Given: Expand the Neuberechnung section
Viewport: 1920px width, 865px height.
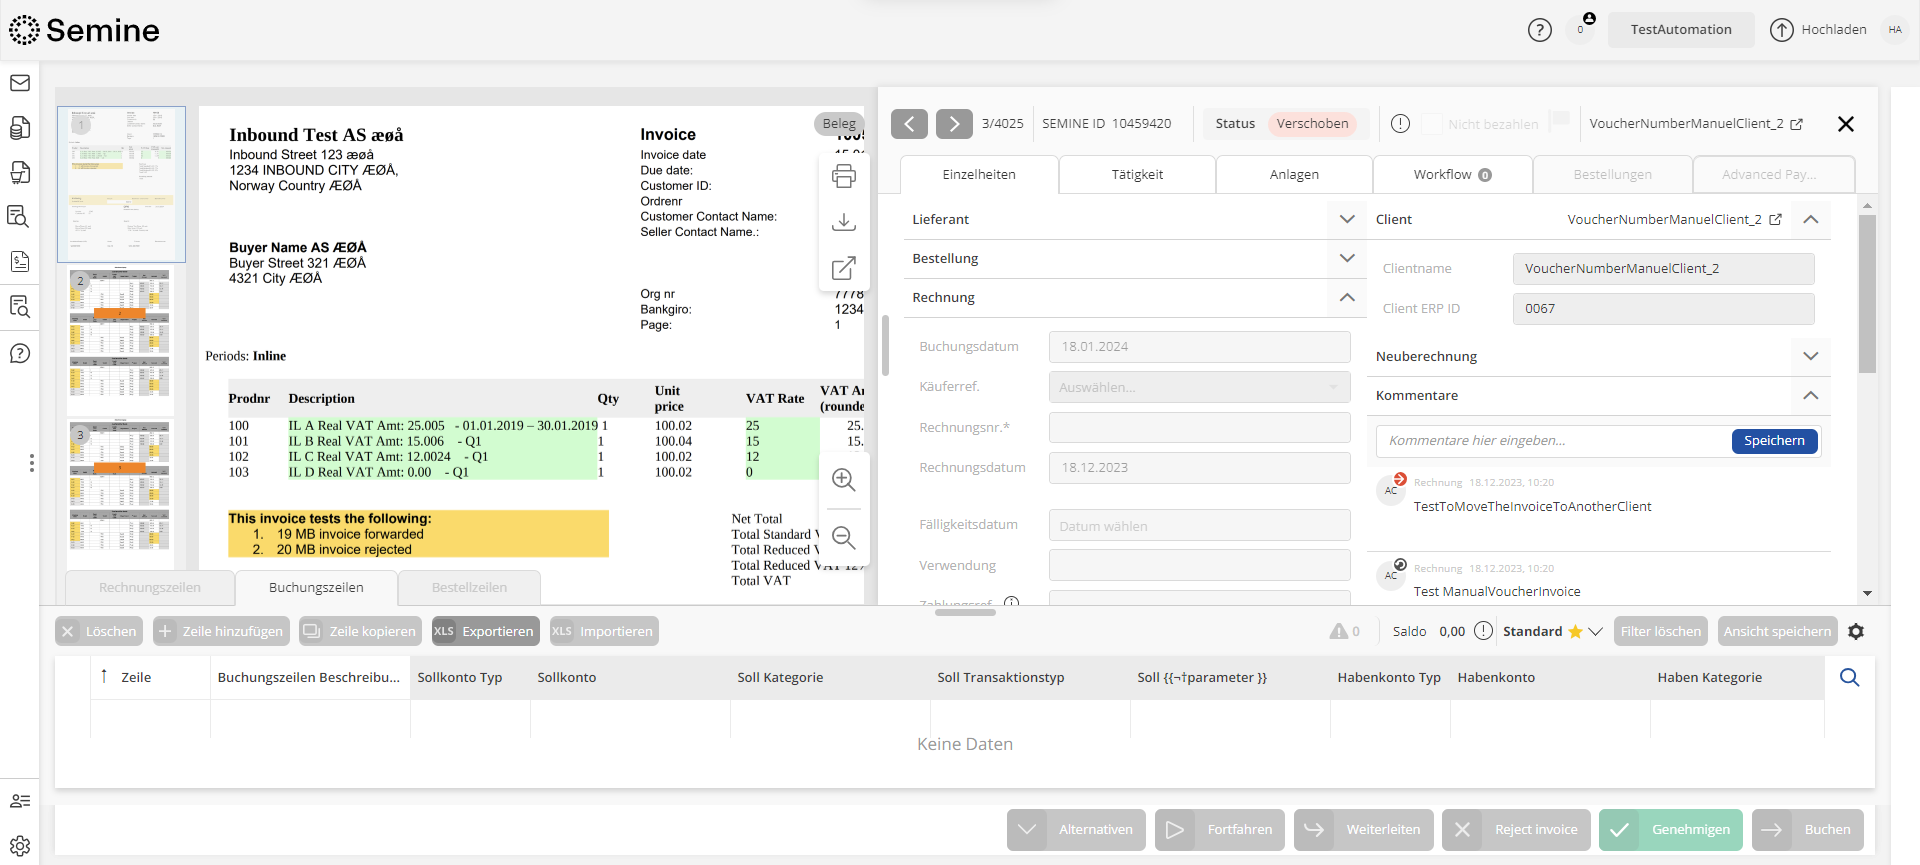Looking at the screenshot, I should click(1810, 356).
